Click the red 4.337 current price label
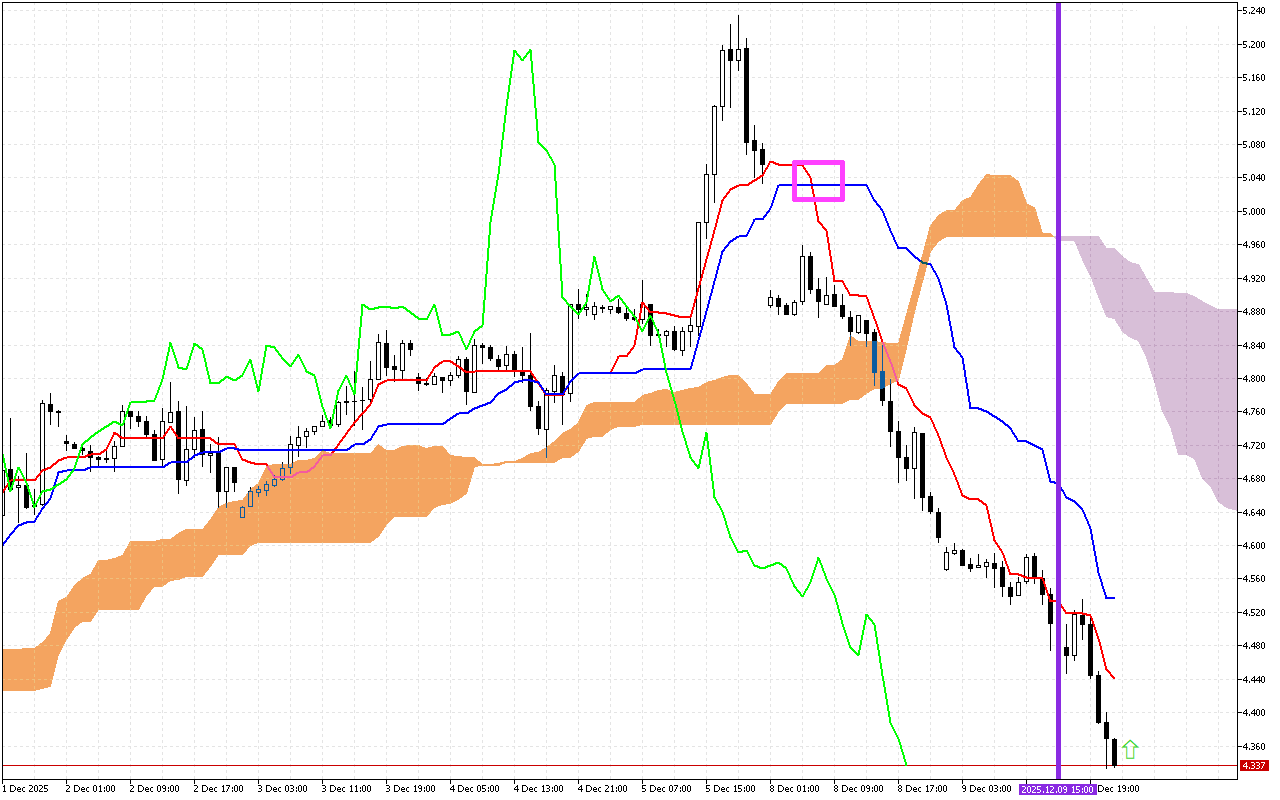Image resolution: width=1280 pixels, height=800 pixels. tap(1253, 766)
